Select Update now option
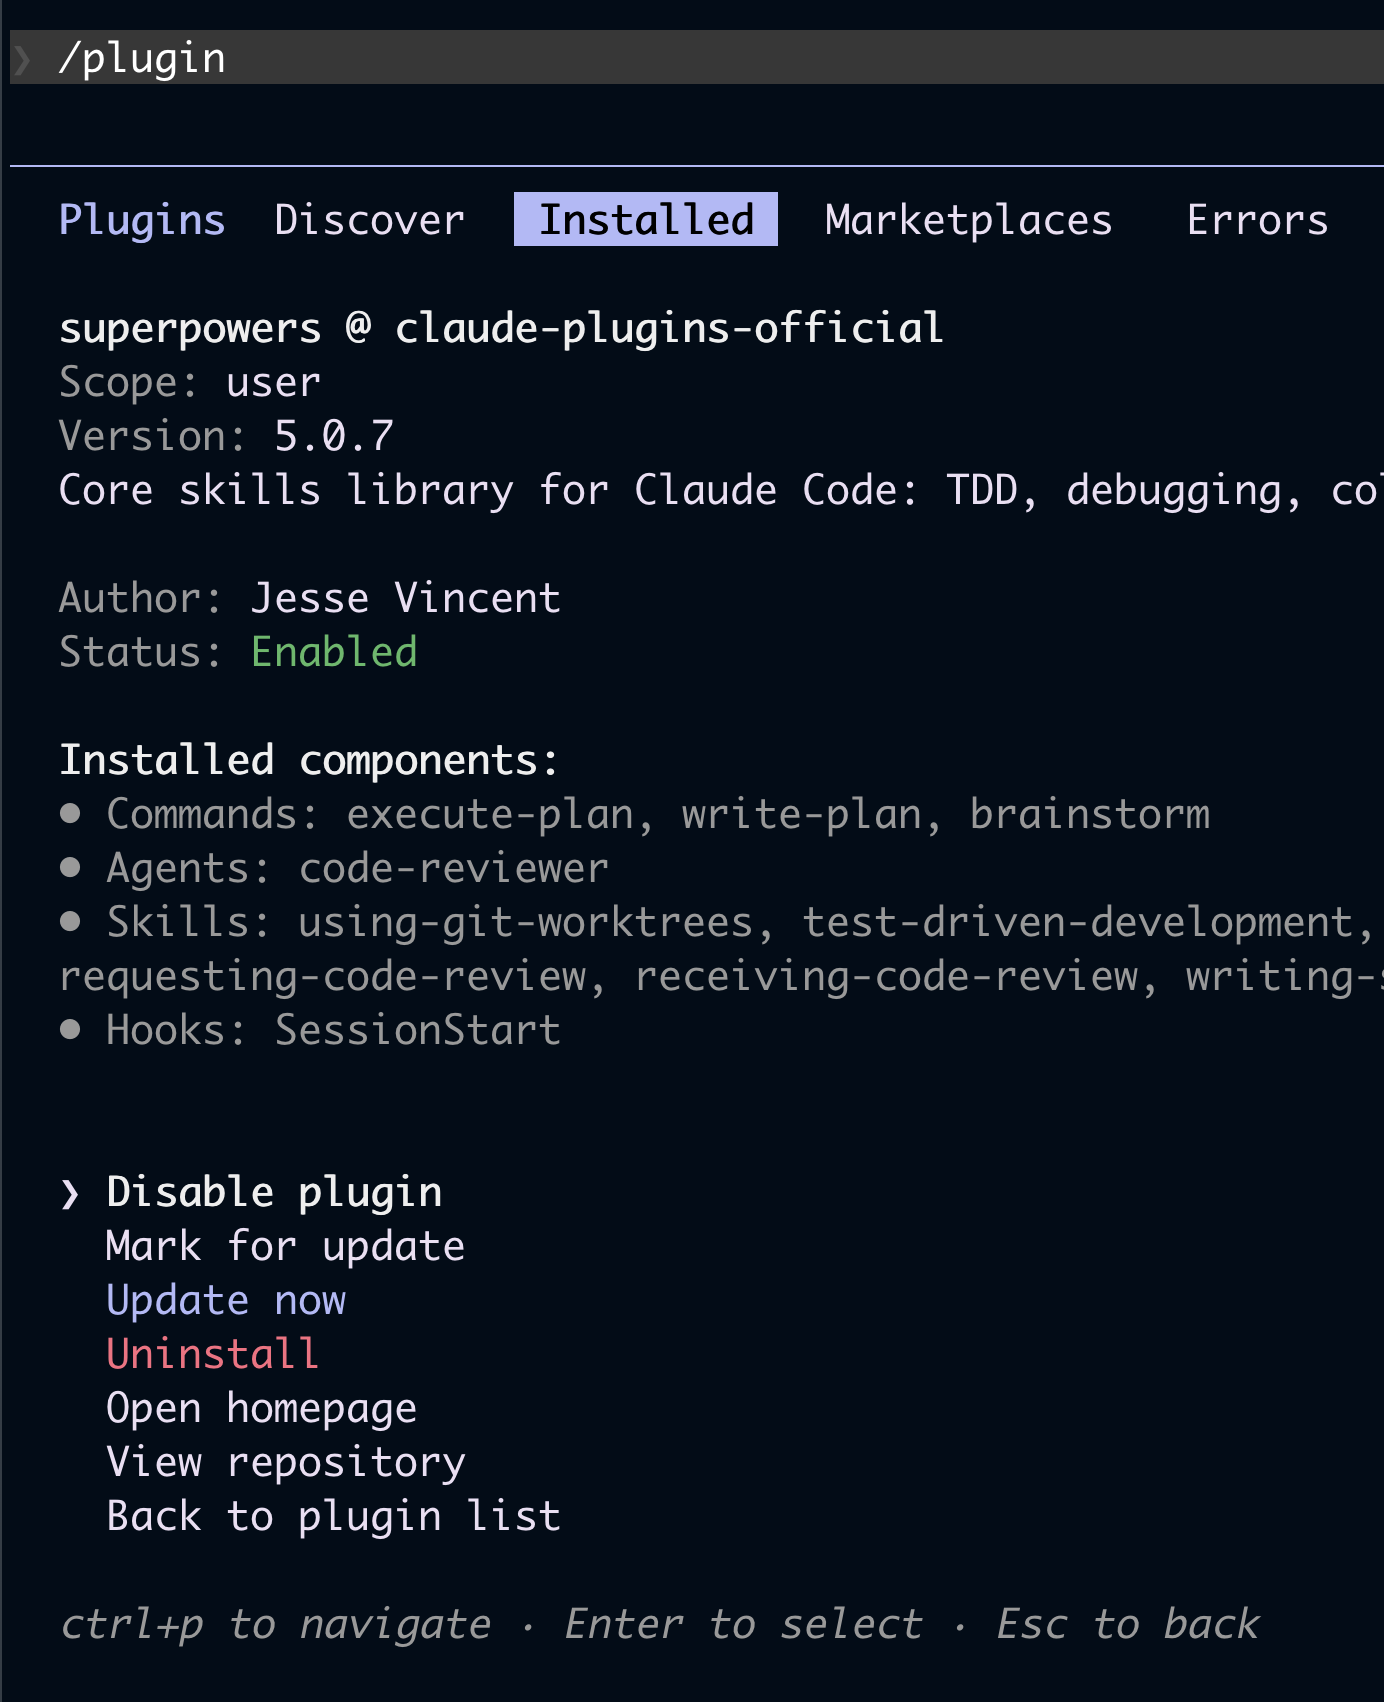This screenshot has width=1384, height=1702. [x=226, y=1300]
